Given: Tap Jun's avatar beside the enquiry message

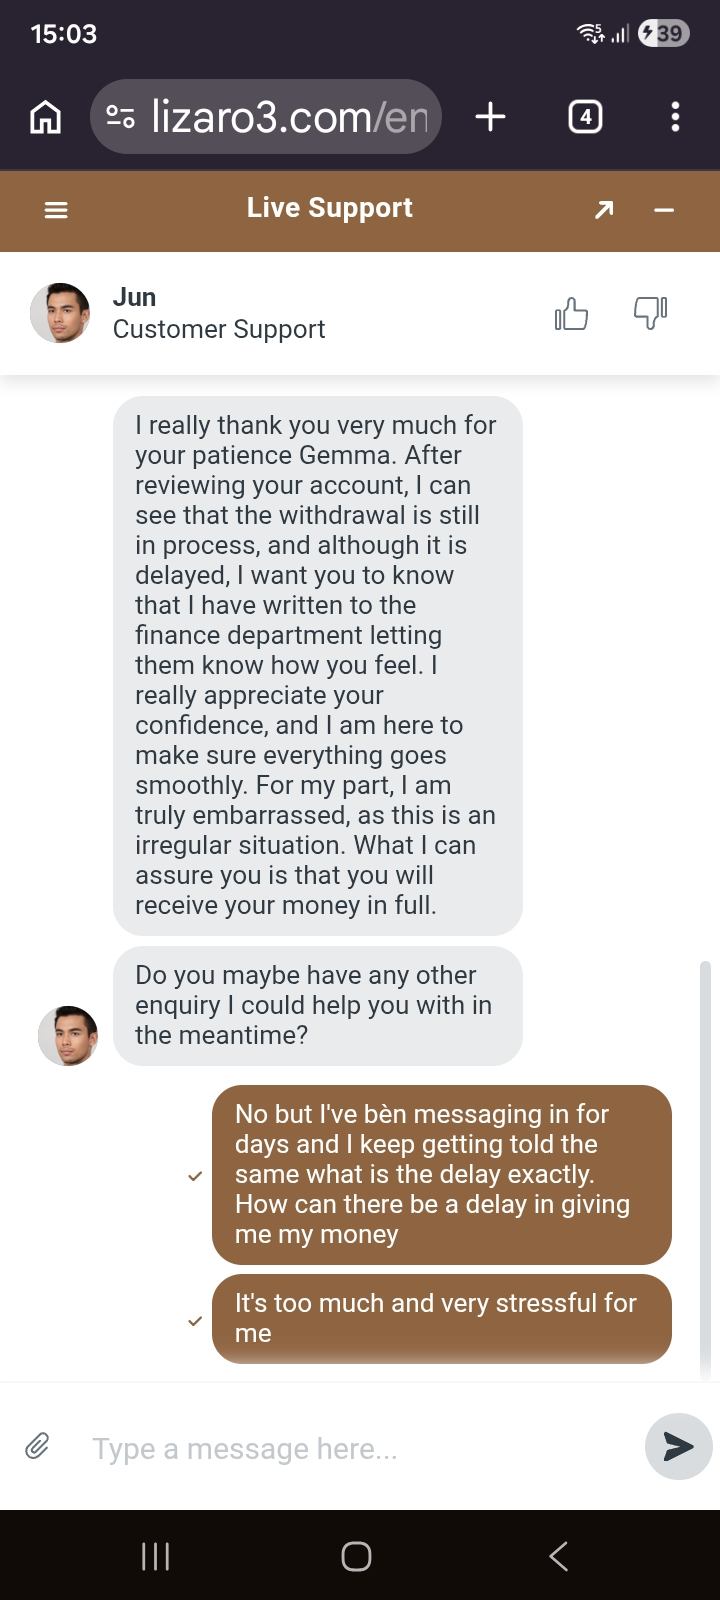Looking at the screenshot, I should [x=68, y=1035].
